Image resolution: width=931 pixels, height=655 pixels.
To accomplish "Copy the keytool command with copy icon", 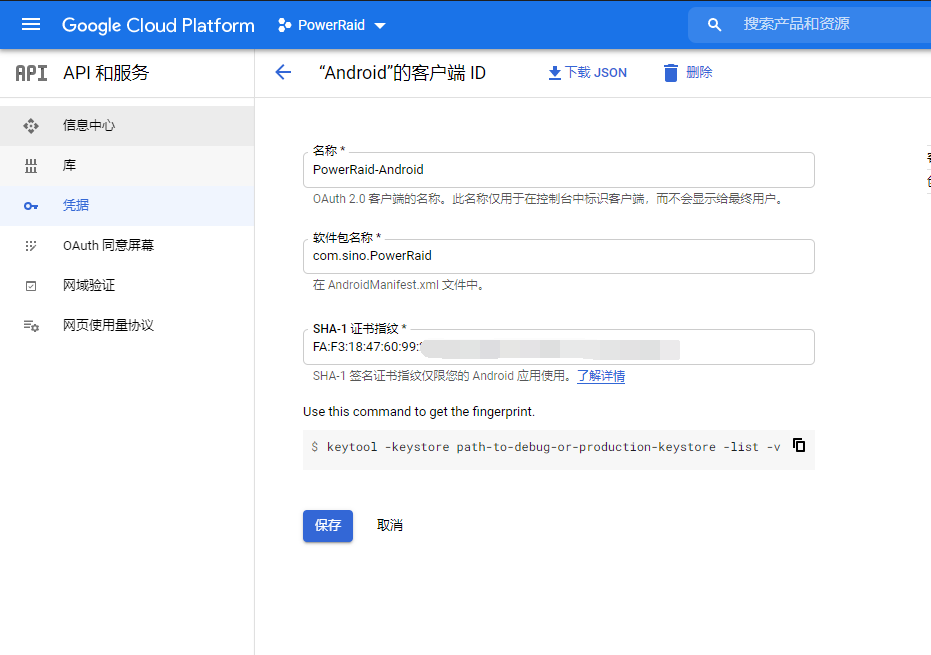I will pos(799,445).
